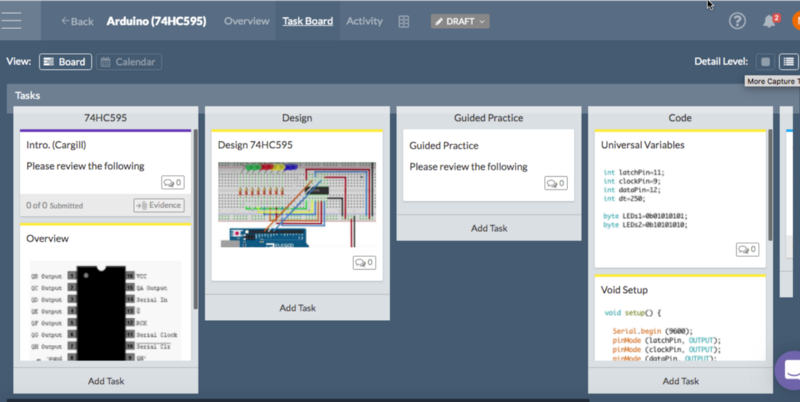The height and width of the screenshot is (402, 800).
Task: Open comments on the Intro (Cargill) task
Action: 172,183
